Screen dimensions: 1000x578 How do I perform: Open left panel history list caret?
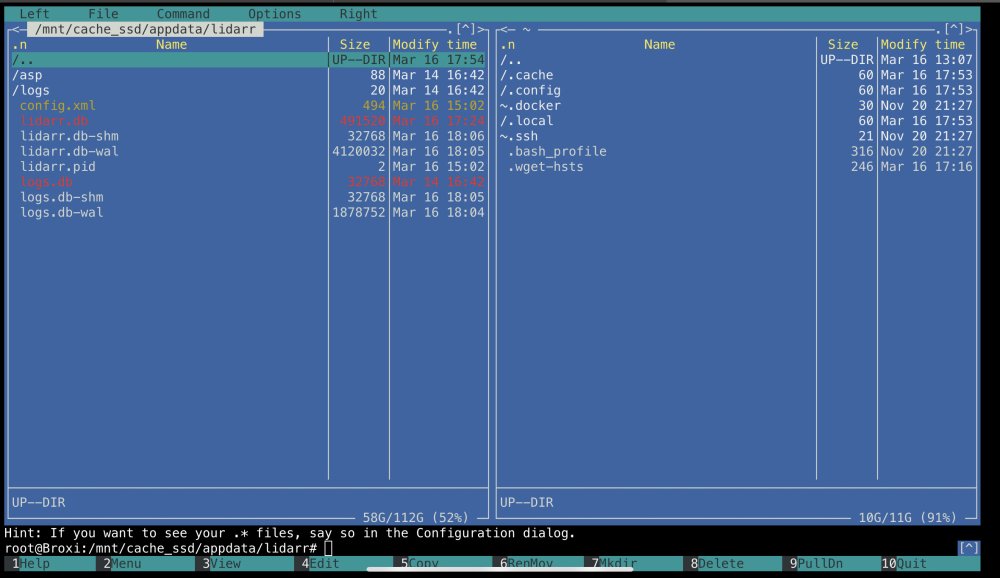coord(466,29)
